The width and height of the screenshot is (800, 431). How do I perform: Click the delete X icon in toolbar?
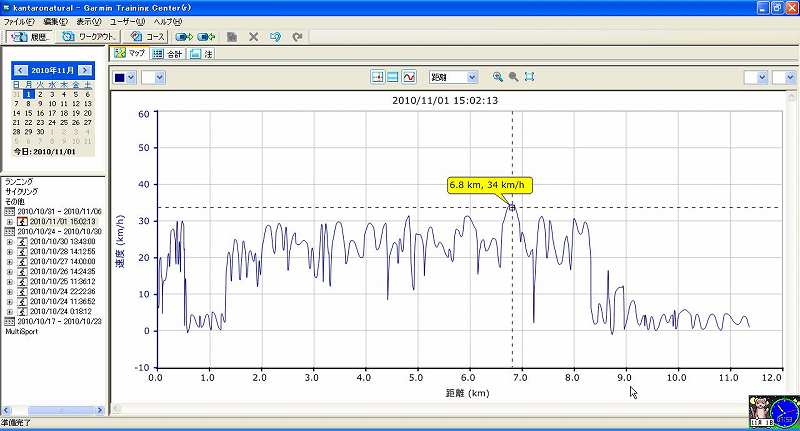254,37
